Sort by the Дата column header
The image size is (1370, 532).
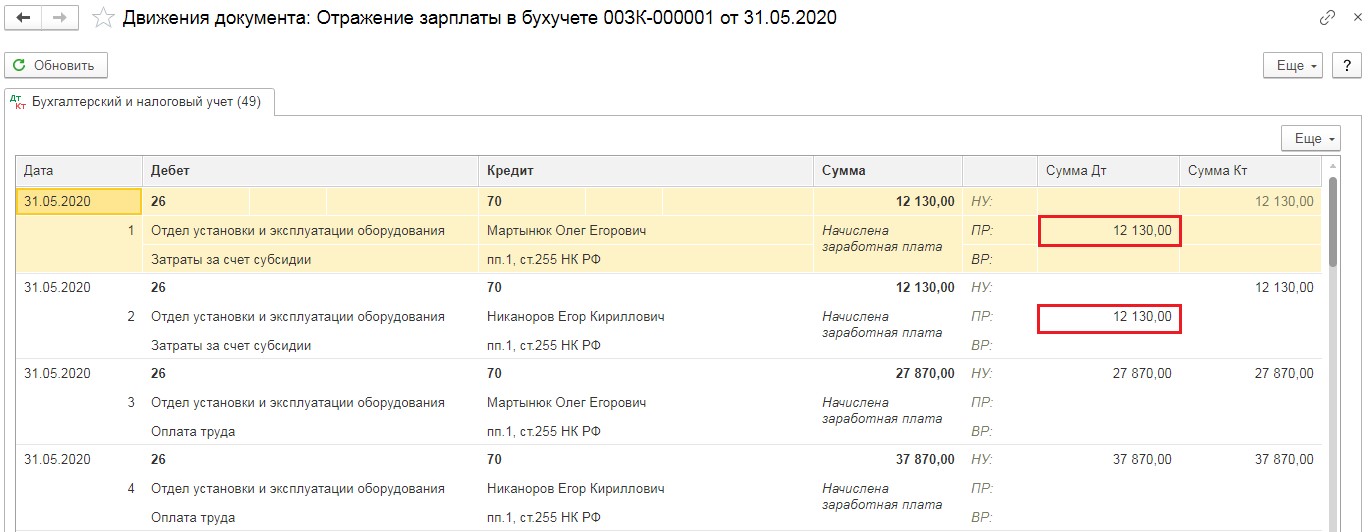79,171
